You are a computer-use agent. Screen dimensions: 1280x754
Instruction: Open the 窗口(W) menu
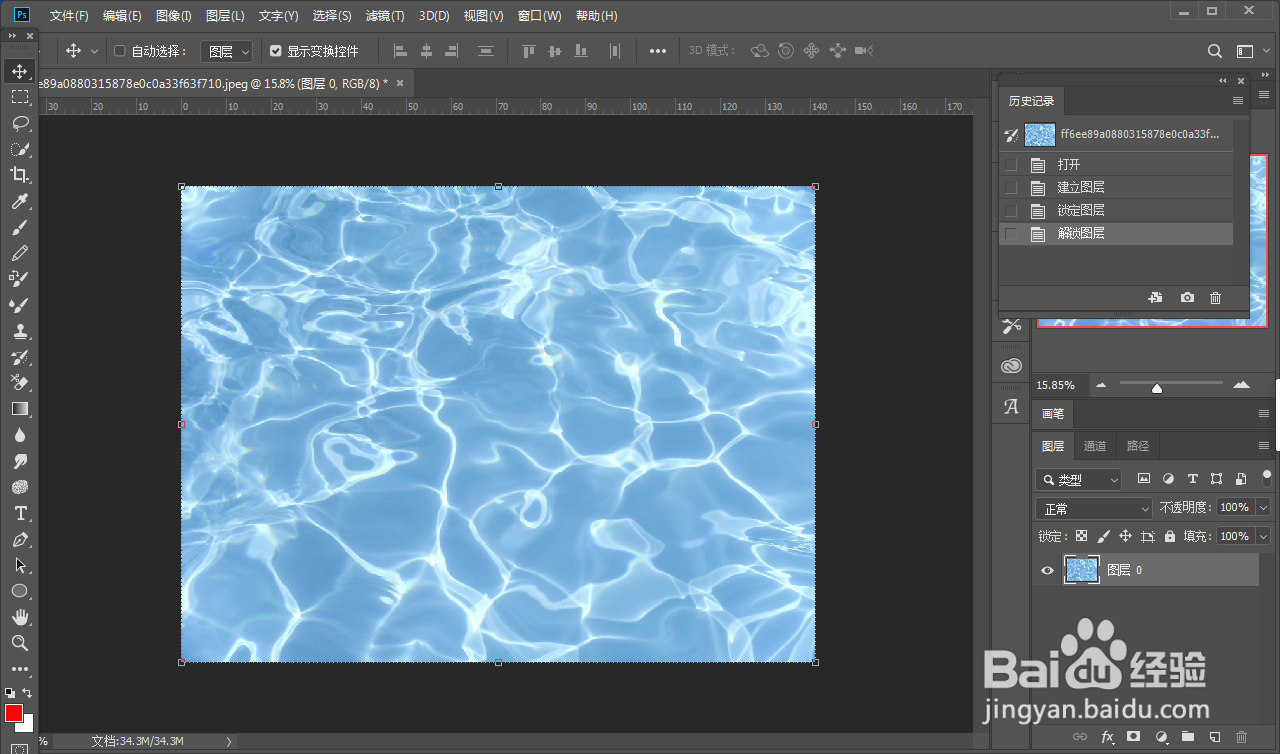(540, 16)
